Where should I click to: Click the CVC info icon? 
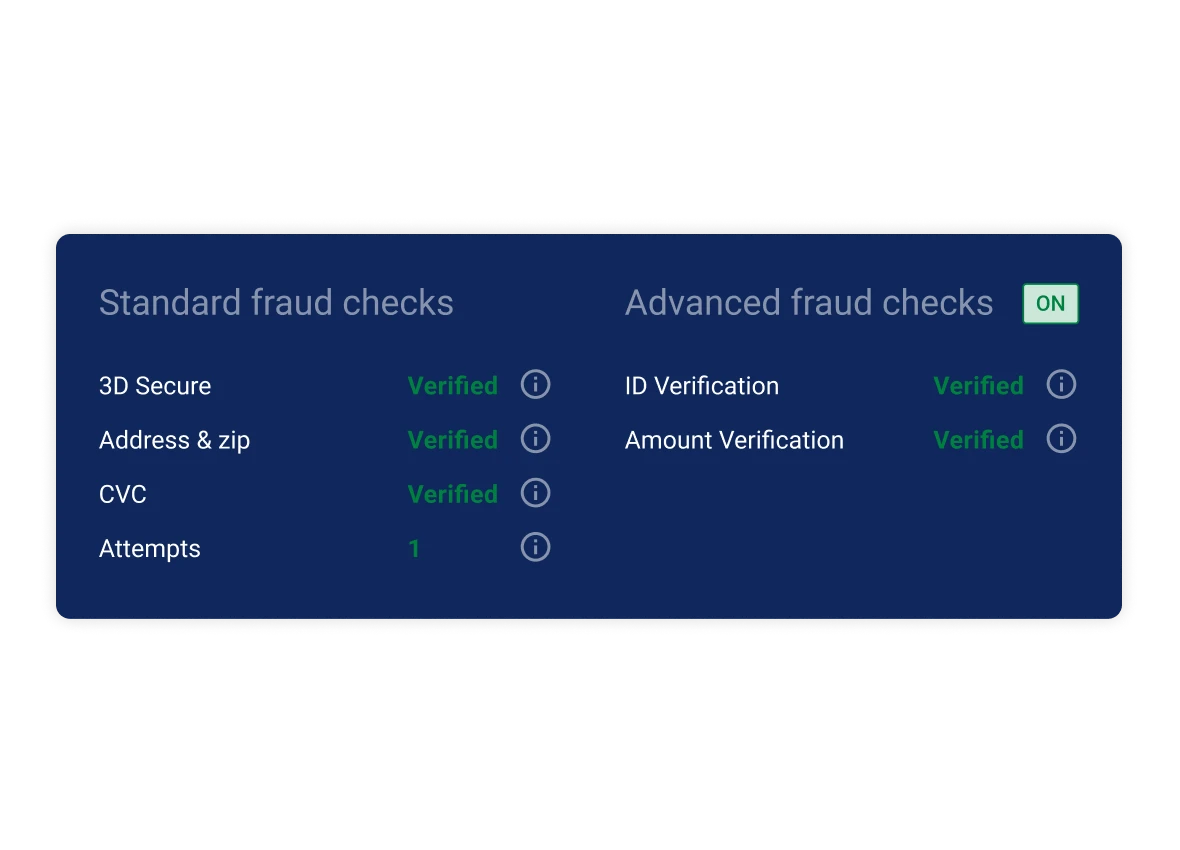[535, 493]
